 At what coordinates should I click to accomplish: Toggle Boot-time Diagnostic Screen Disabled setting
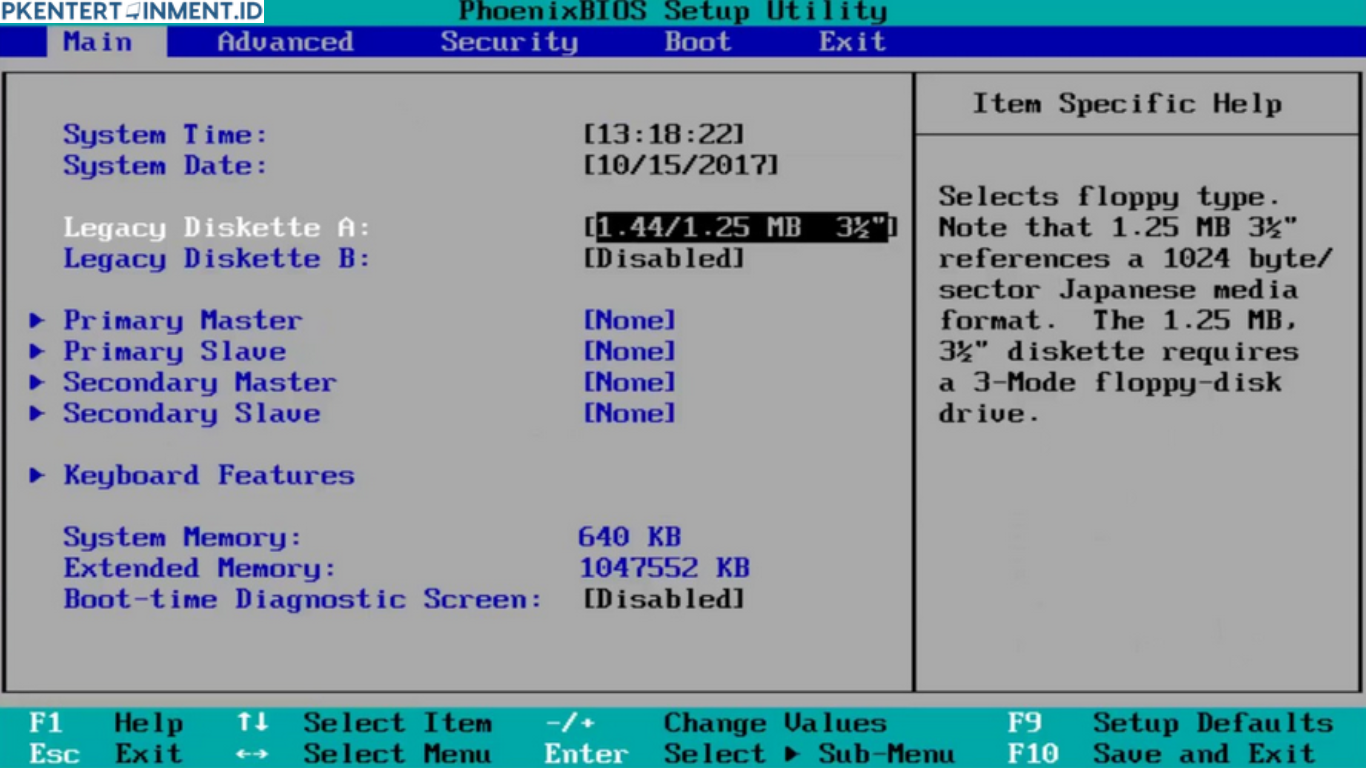coord(664,600)
